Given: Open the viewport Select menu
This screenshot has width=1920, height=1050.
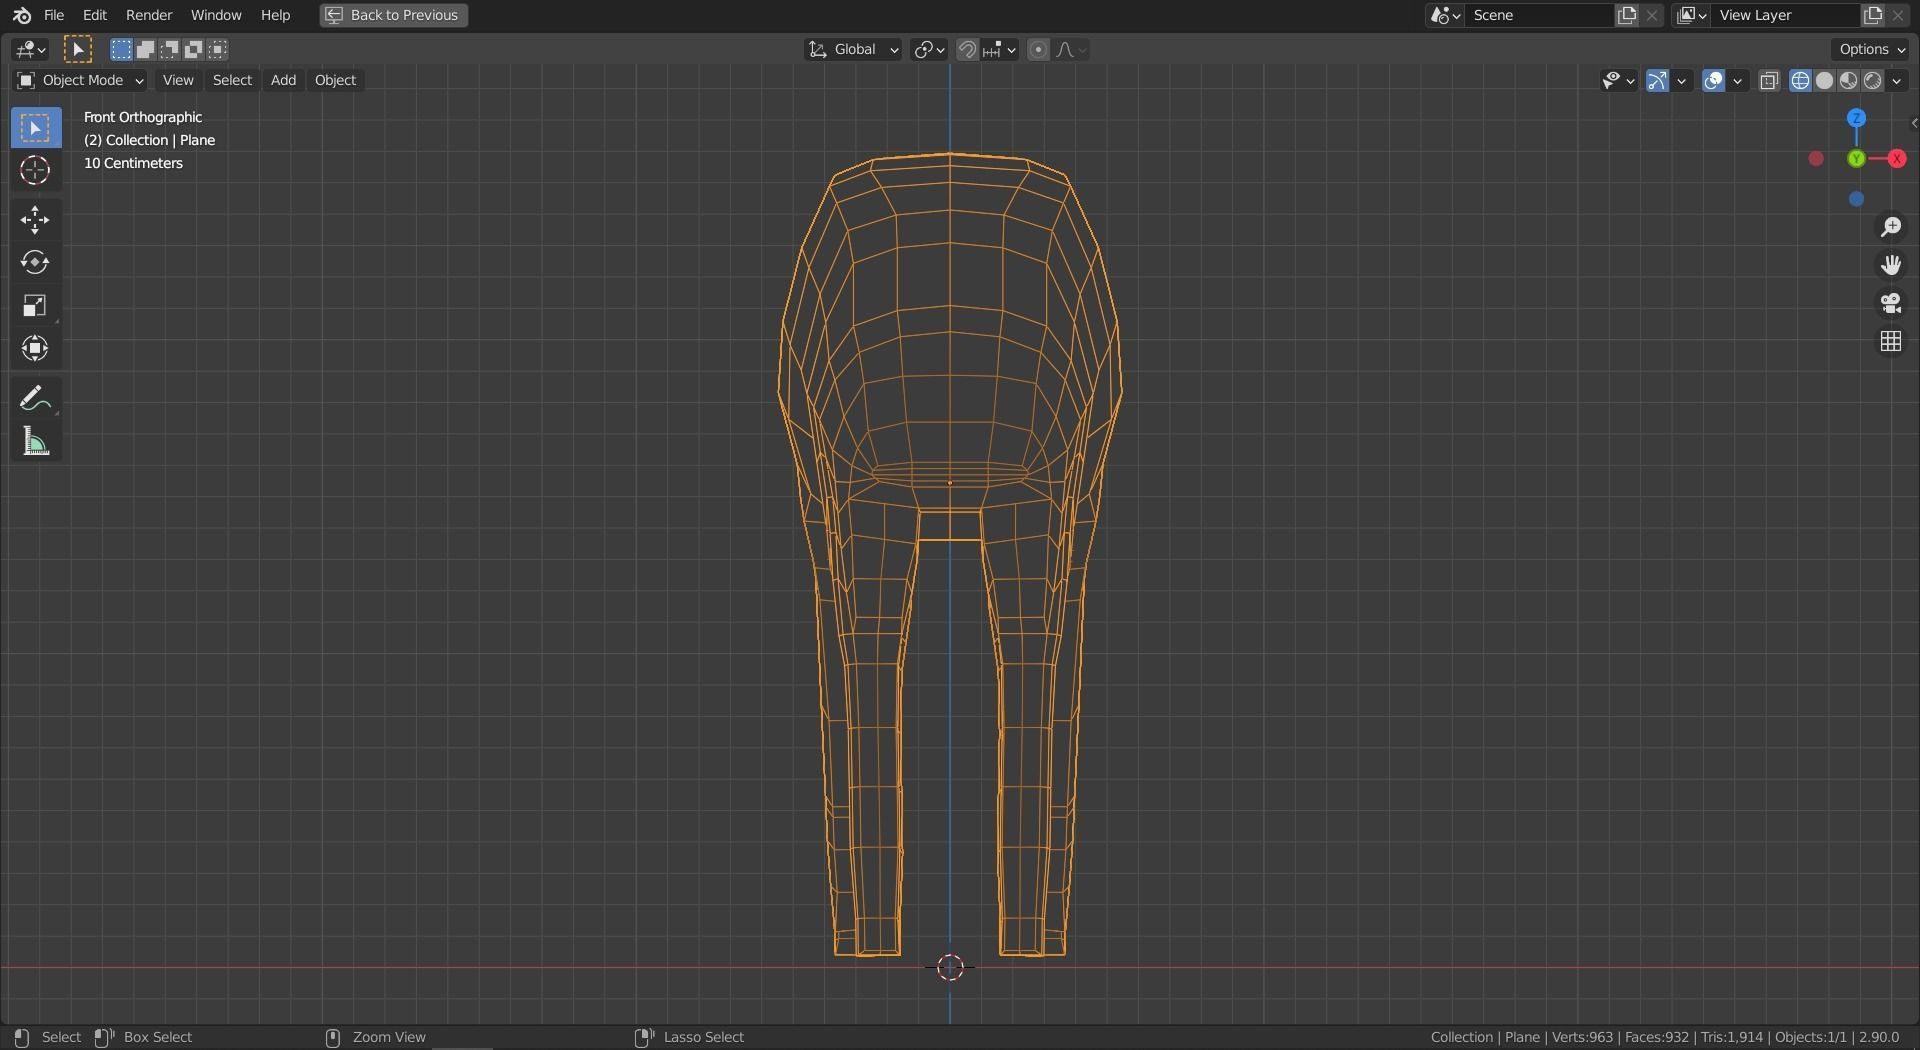Looking at the screenshot, I should point(232,80).
